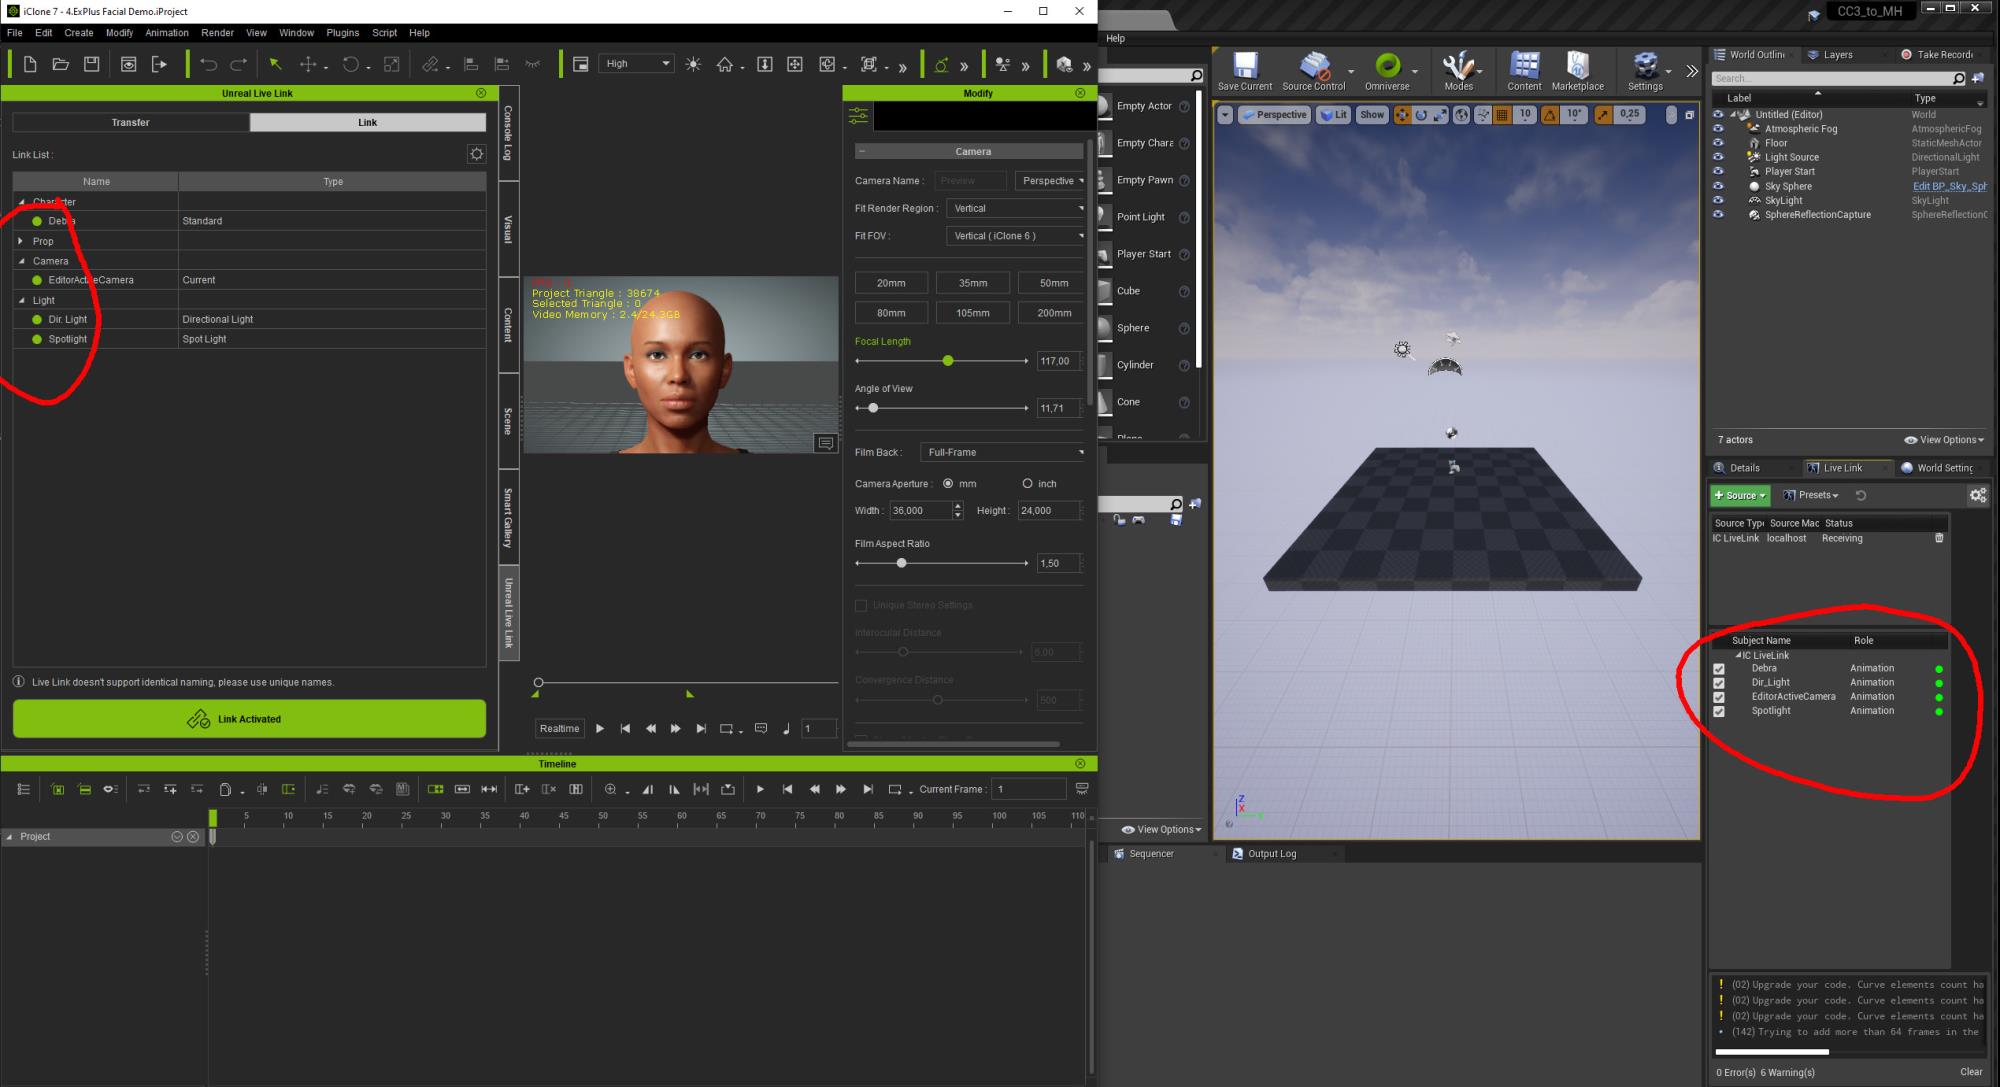Uncheck the Spotlight subject checkbox
Image resolution: width=2000 pixels, height=1087 pixels.
[1719, 712]
